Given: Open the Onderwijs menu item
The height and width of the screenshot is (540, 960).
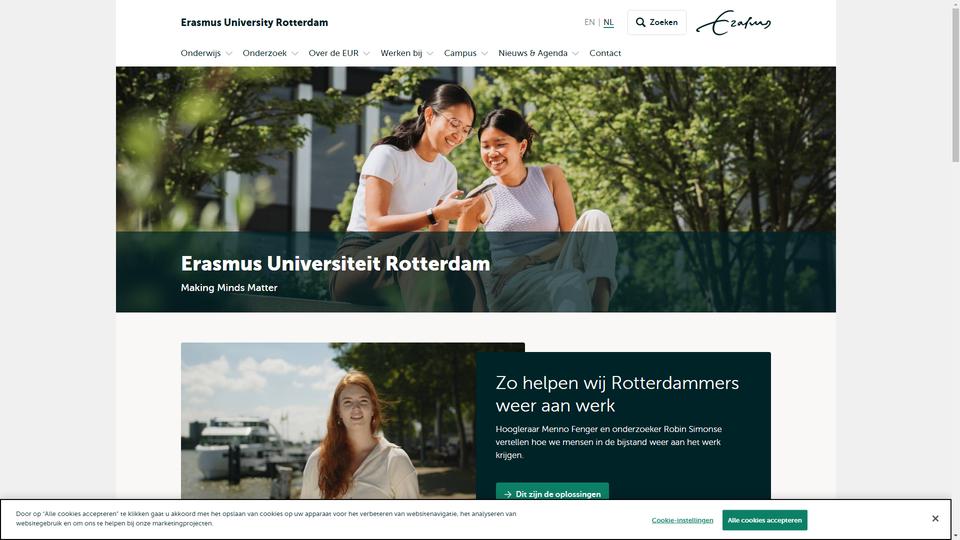Looking at the screenshot, I should click(x=201, y=53).
